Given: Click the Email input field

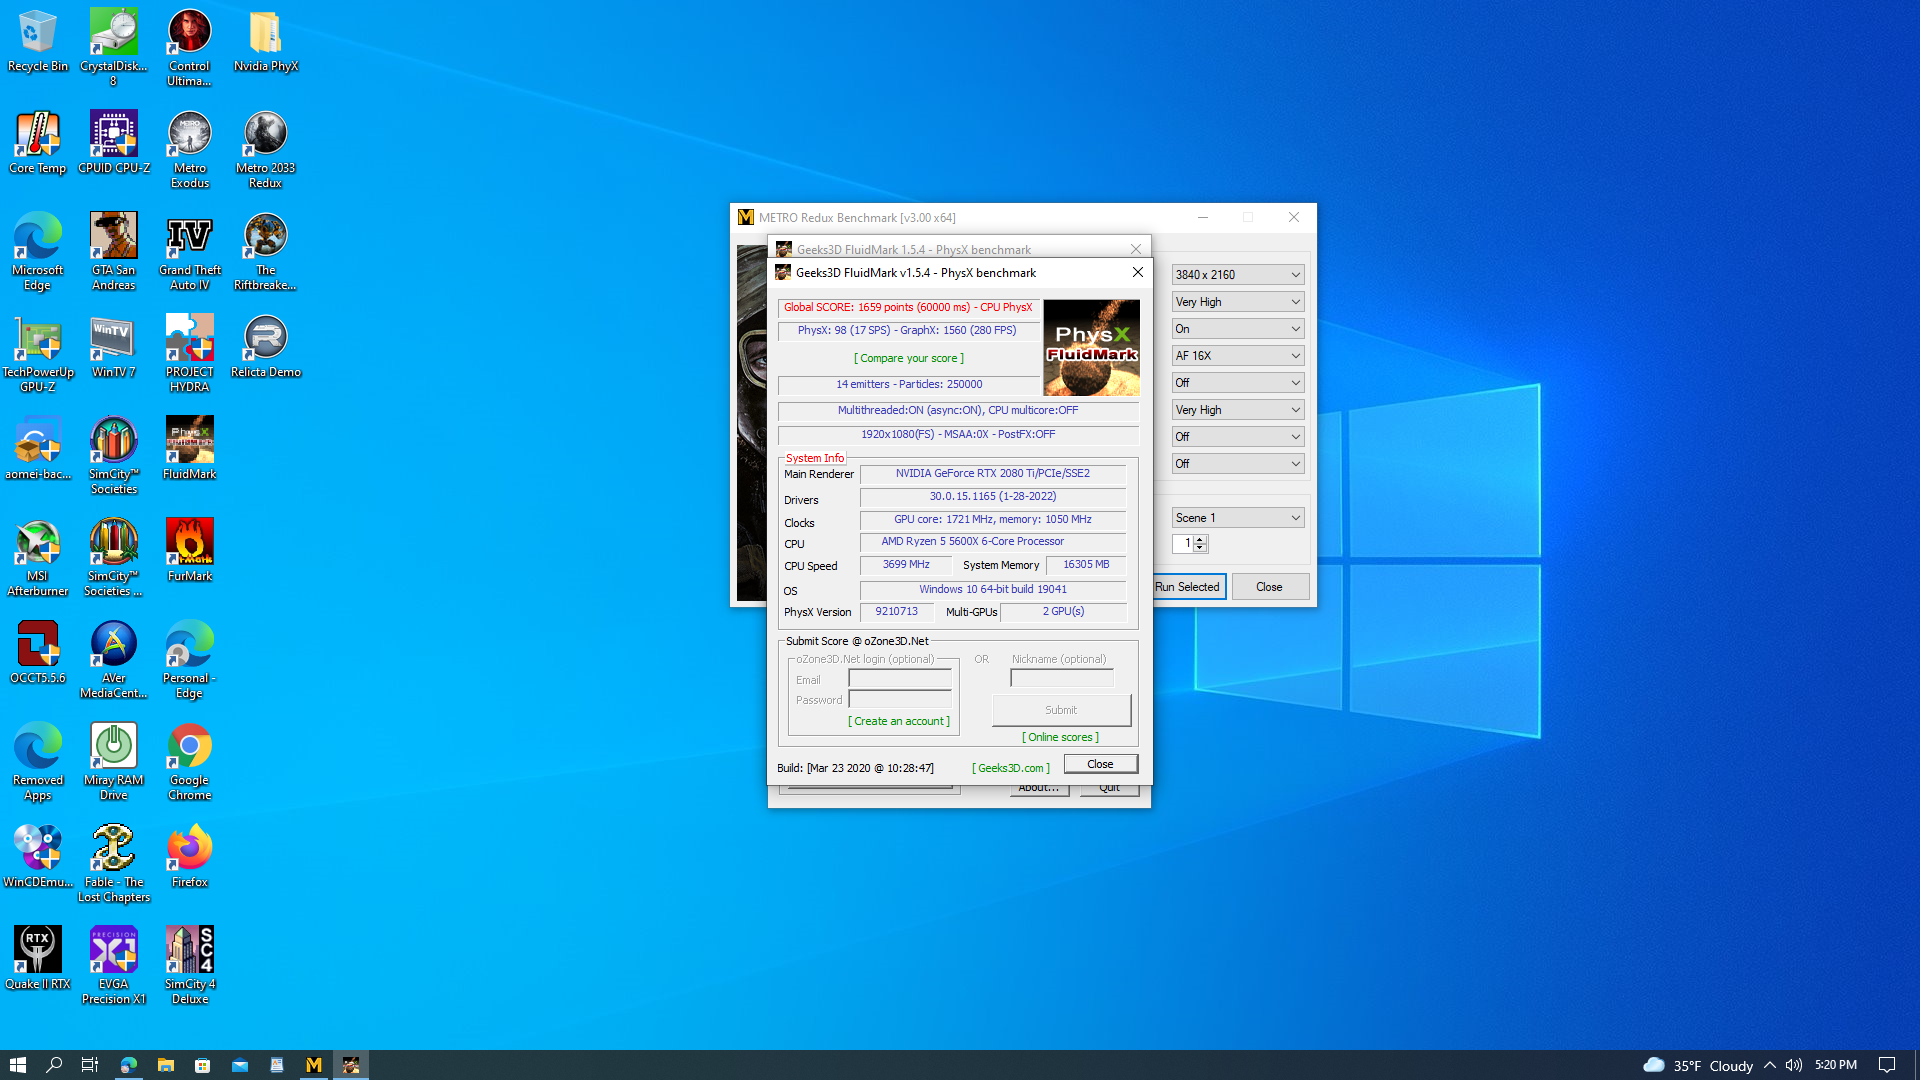Looking at the screenshot, I should [x=900, y=679].
